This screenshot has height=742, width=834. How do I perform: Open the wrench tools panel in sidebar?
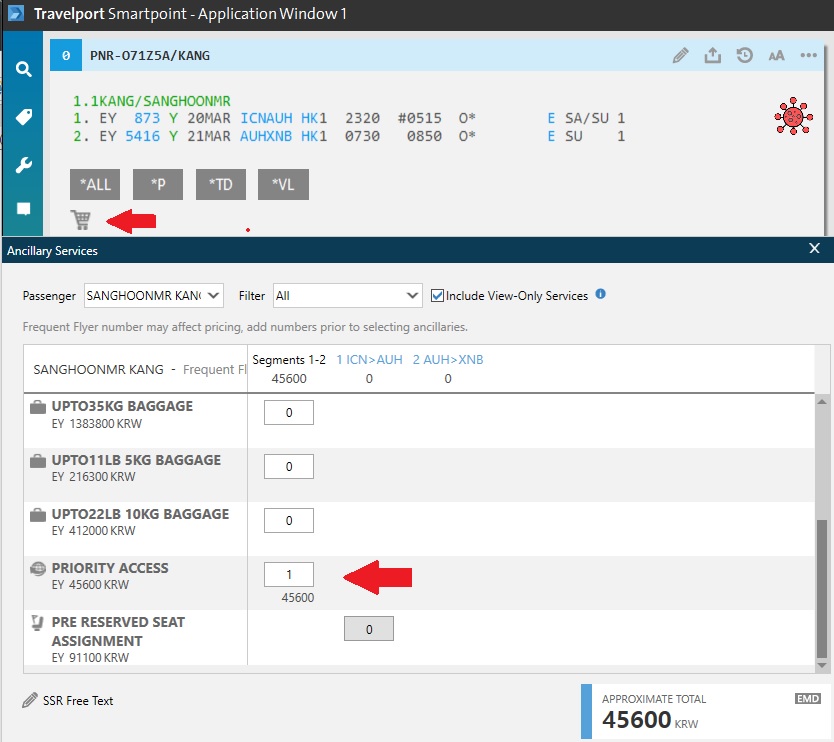[23, 165]
